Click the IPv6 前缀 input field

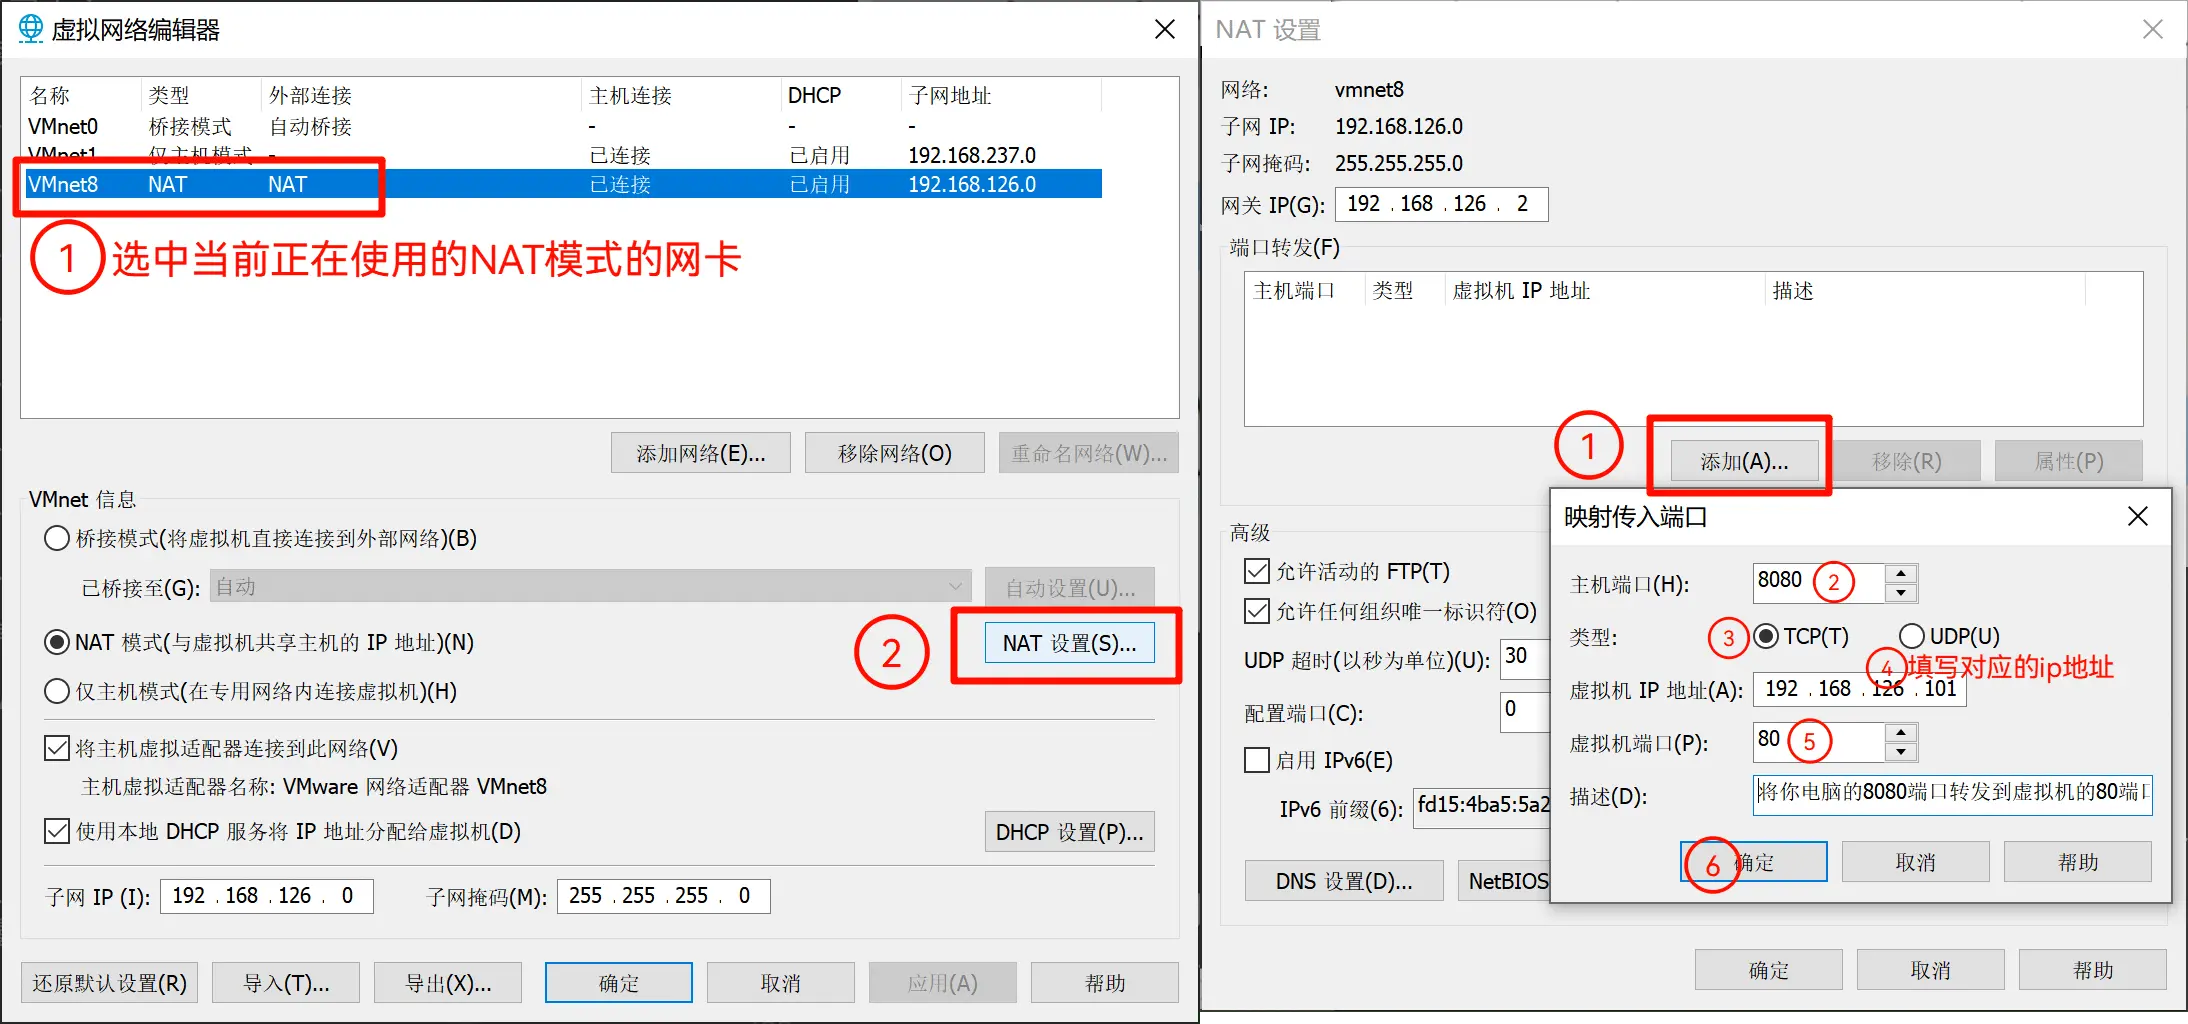click(1482, 808)
